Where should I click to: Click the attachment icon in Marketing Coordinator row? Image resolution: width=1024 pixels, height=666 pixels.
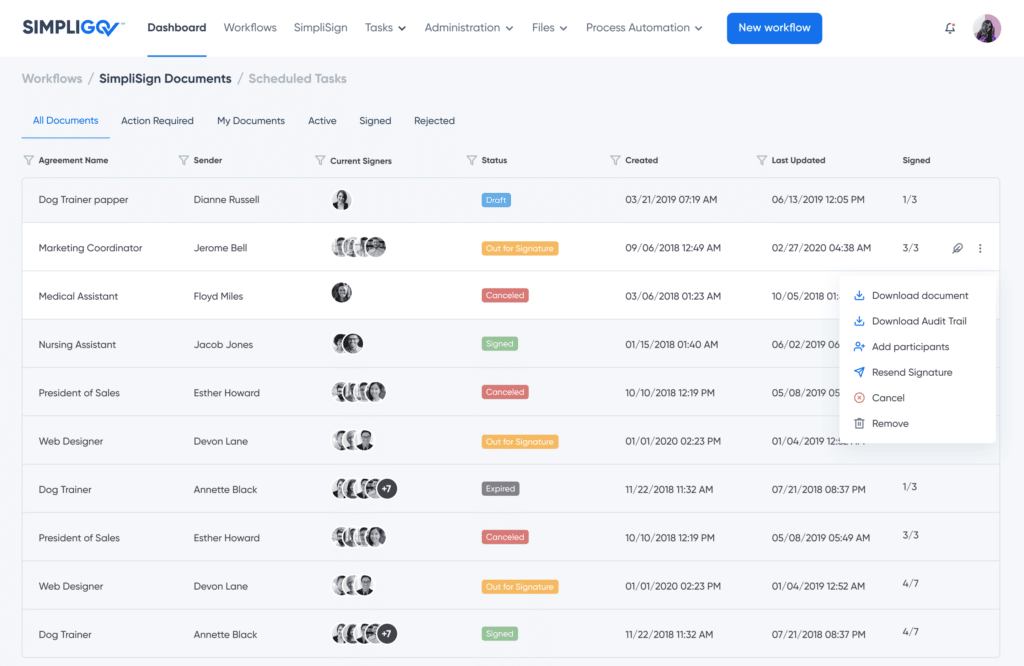click(957, 248)
